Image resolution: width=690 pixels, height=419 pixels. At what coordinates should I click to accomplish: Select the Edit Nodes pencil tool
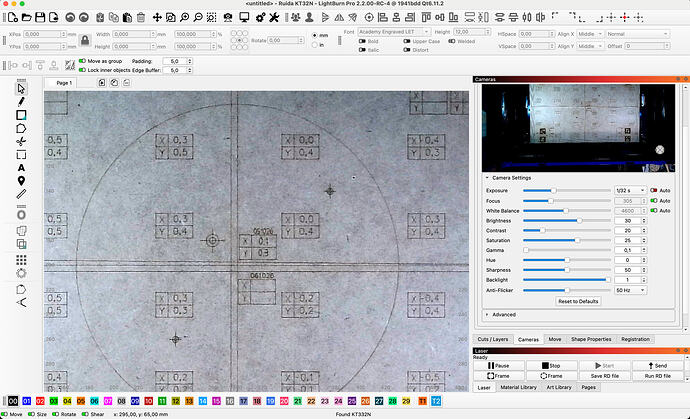point(21,102)
